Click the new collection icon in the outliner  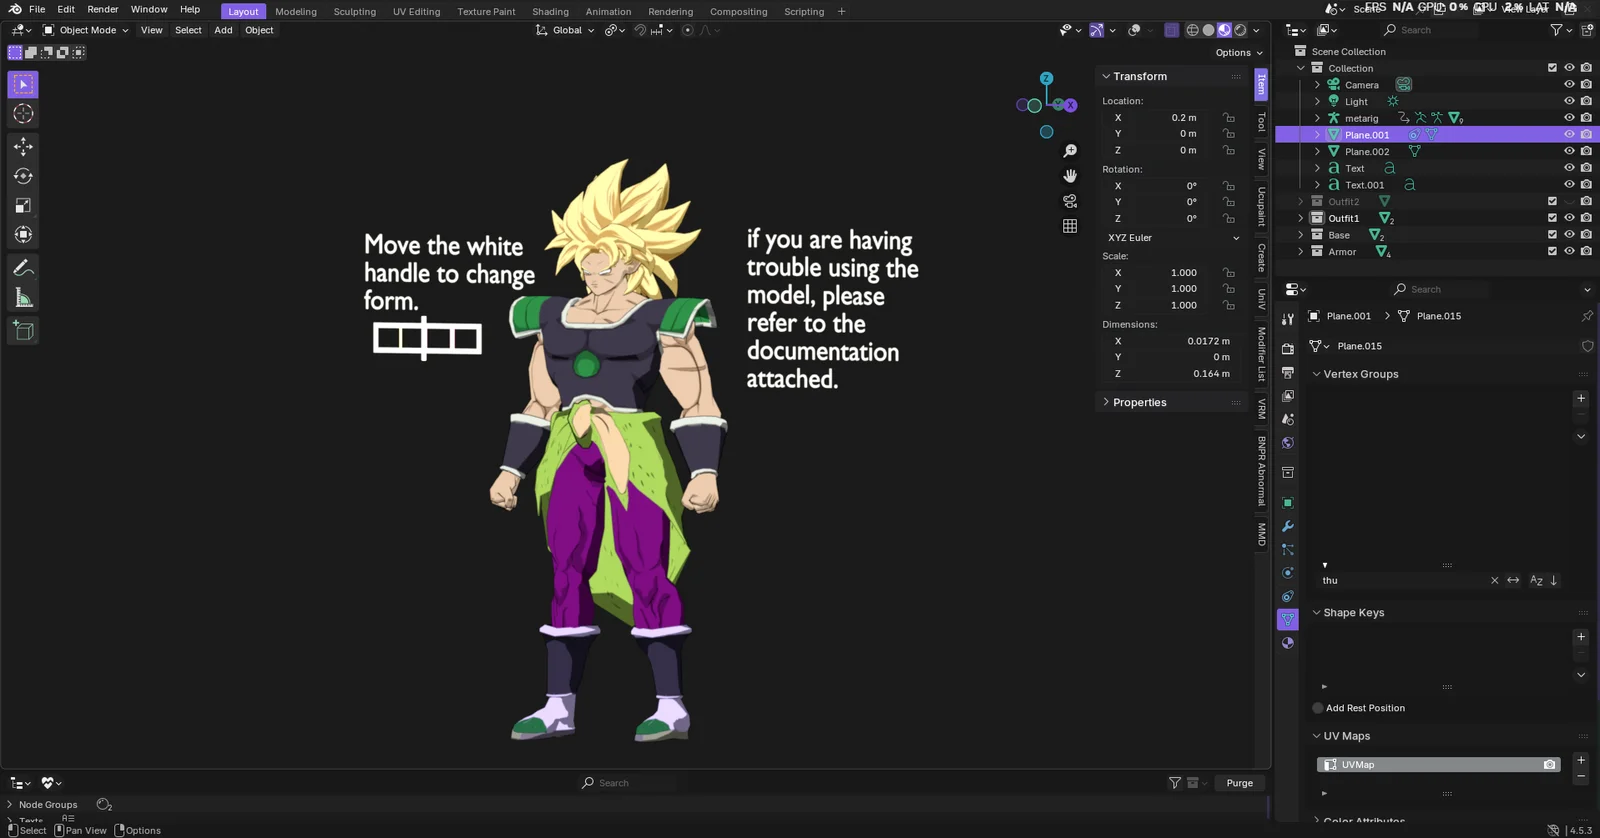[1587, 30]
